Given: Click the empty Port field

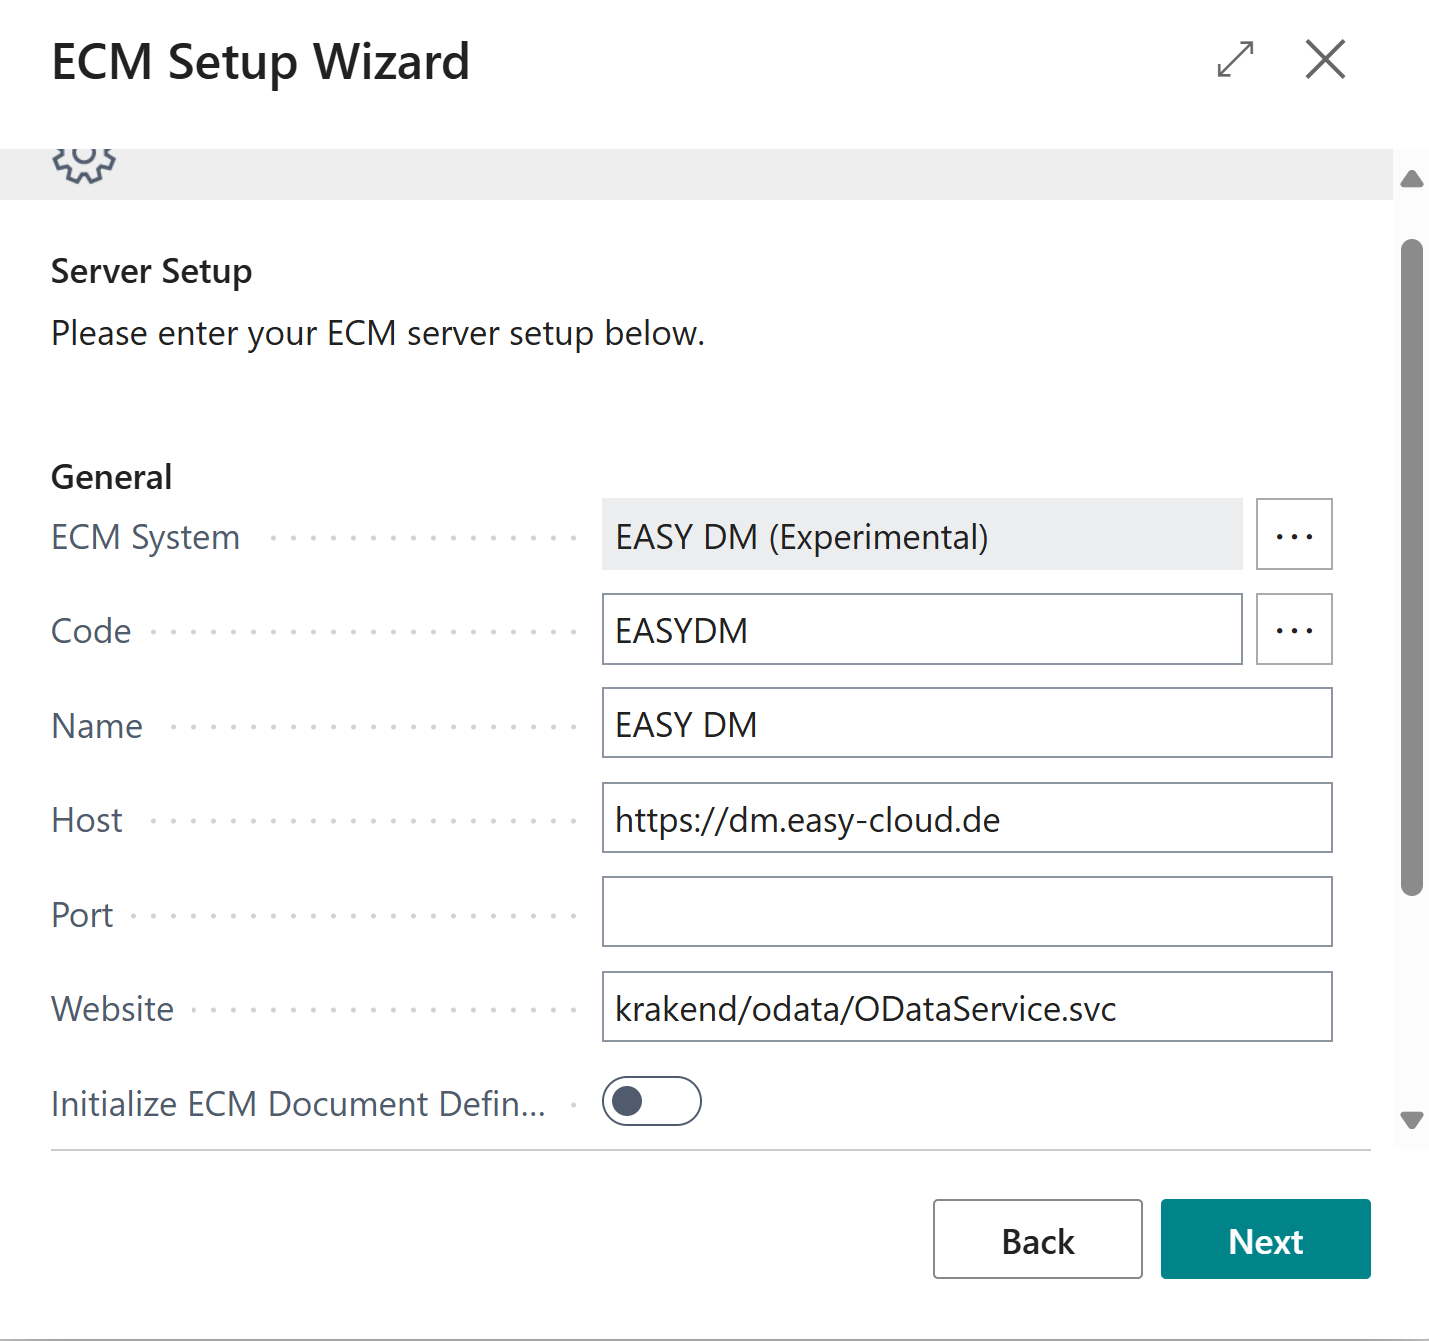Looking at the screenshot, I should 966,912.
